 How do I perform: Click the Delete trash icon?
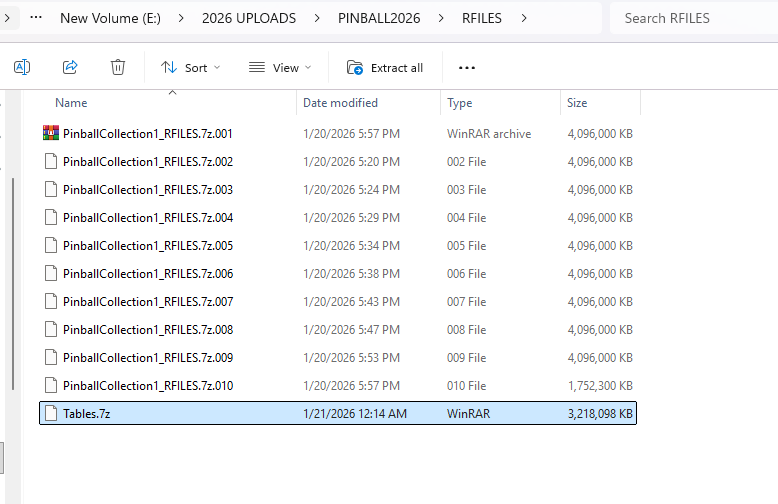pos(118,67)
